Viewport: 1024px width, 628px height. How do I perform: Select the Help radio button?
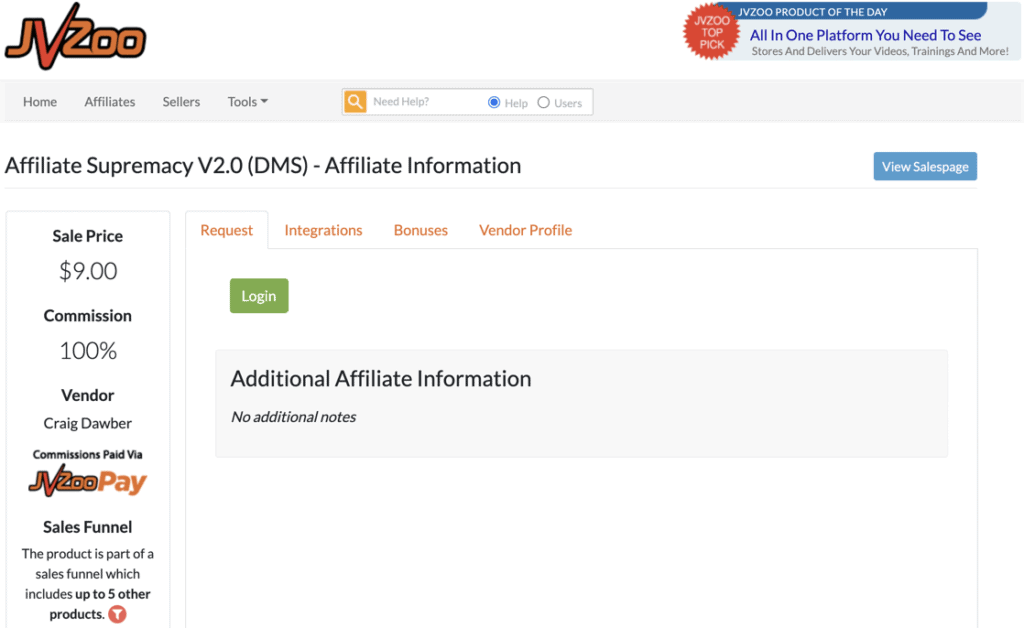(494, 102)
